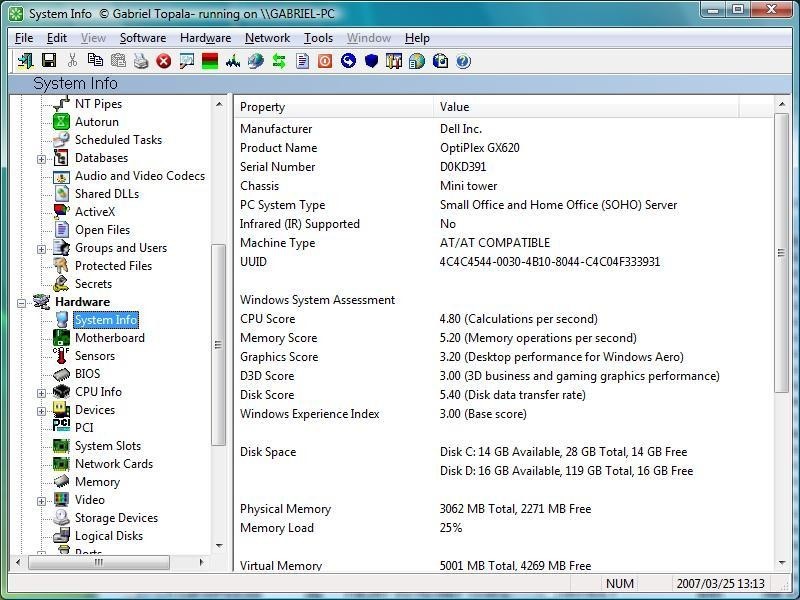Image resolution: width=800 pixels, height=600 pixels.
Task: Click the dark blue shield toolbar icon
Action: (371, 61)
